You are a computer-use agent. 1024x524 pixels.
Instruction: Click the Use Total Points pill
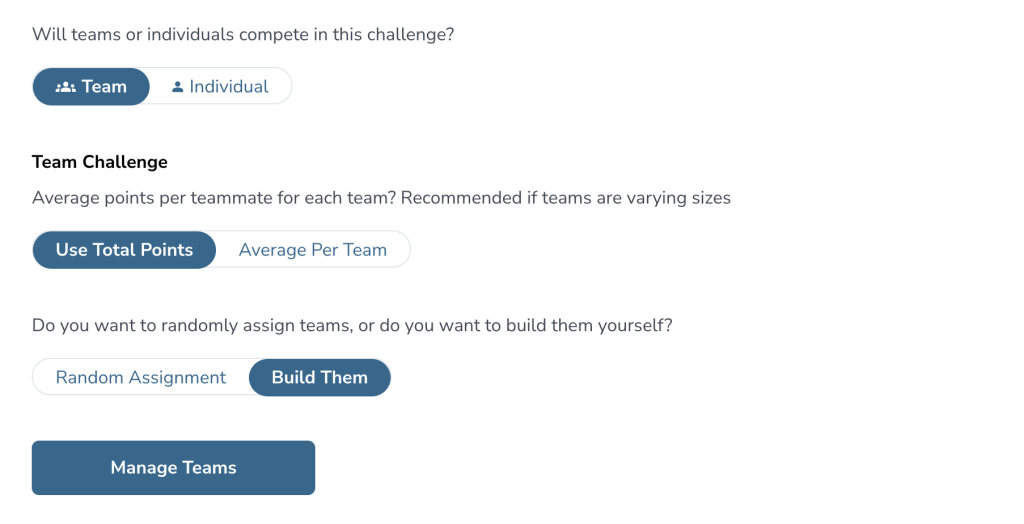124,250
